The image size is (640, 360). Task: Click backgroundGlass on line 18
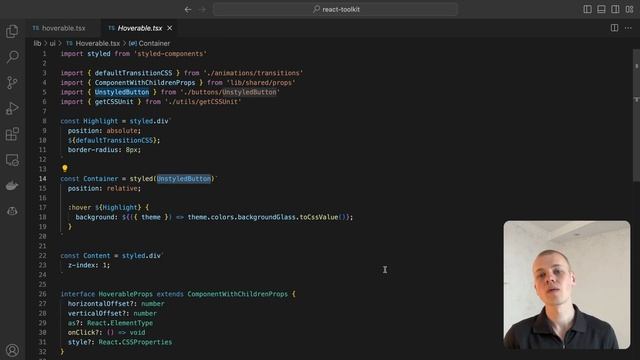tap(267, 217)
